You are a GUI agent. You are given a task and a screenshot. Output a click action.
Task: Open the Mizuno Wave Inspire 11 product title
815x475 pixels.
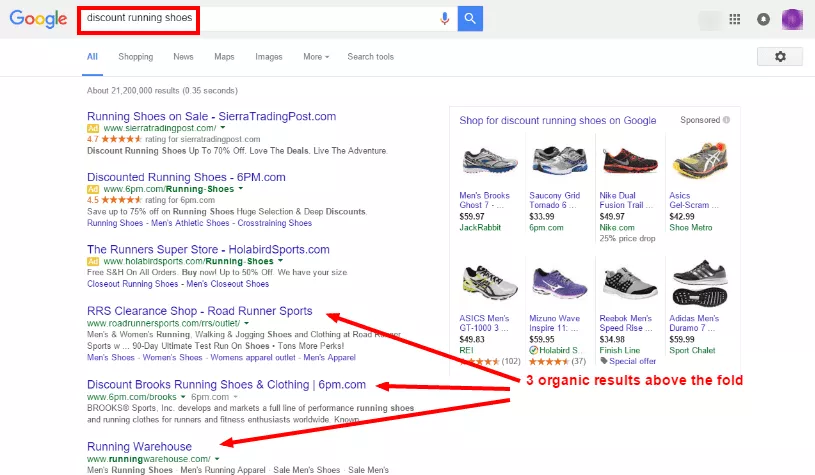555,323
